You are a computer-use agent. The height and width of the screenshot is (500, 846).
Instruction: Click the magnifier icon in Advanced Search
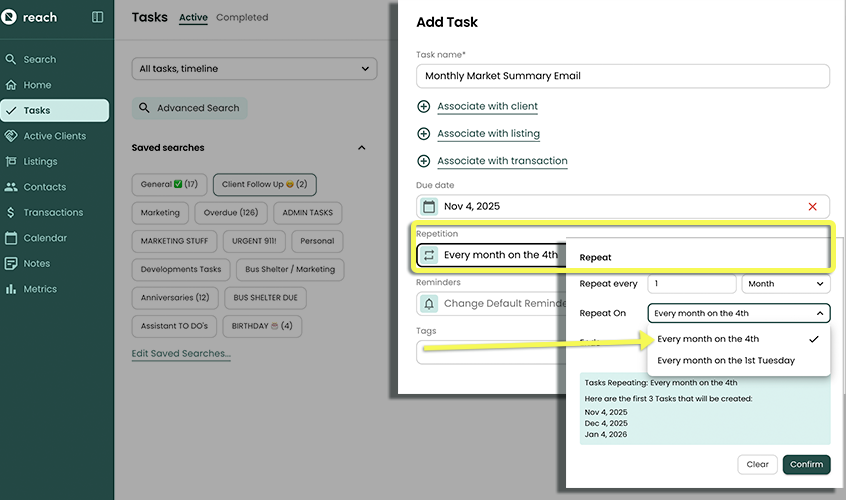click(x=145, y=108)
